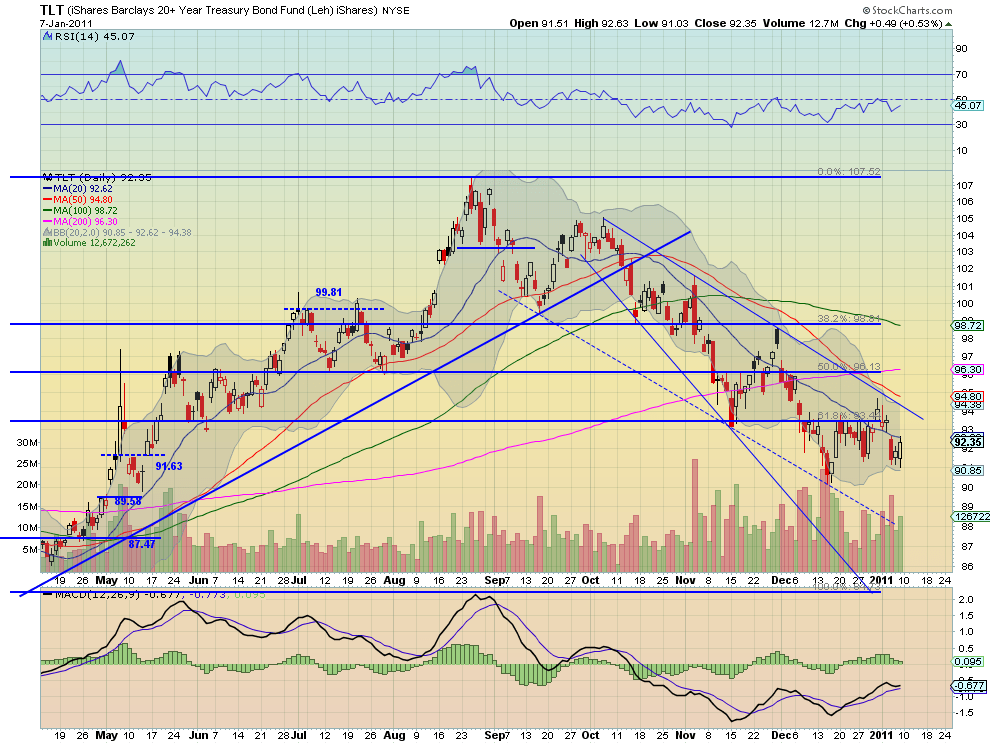
Task: Click the magenta MA(200) line swatch in legend
Action: (x=47, y=222)
